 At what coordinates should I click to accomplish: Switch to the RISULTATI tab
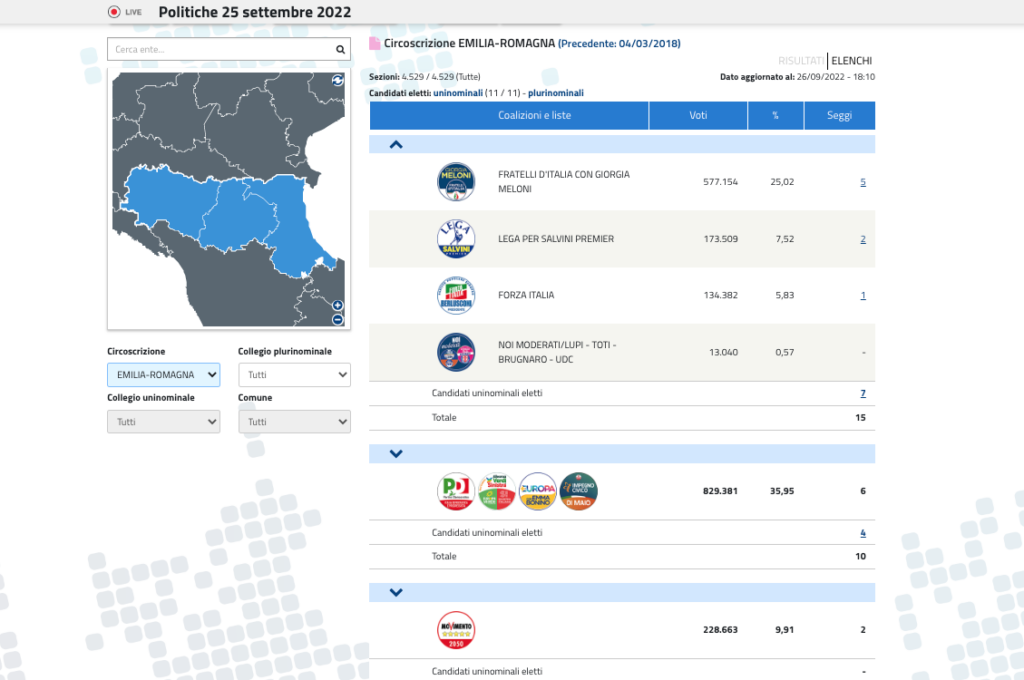[801, 61]
